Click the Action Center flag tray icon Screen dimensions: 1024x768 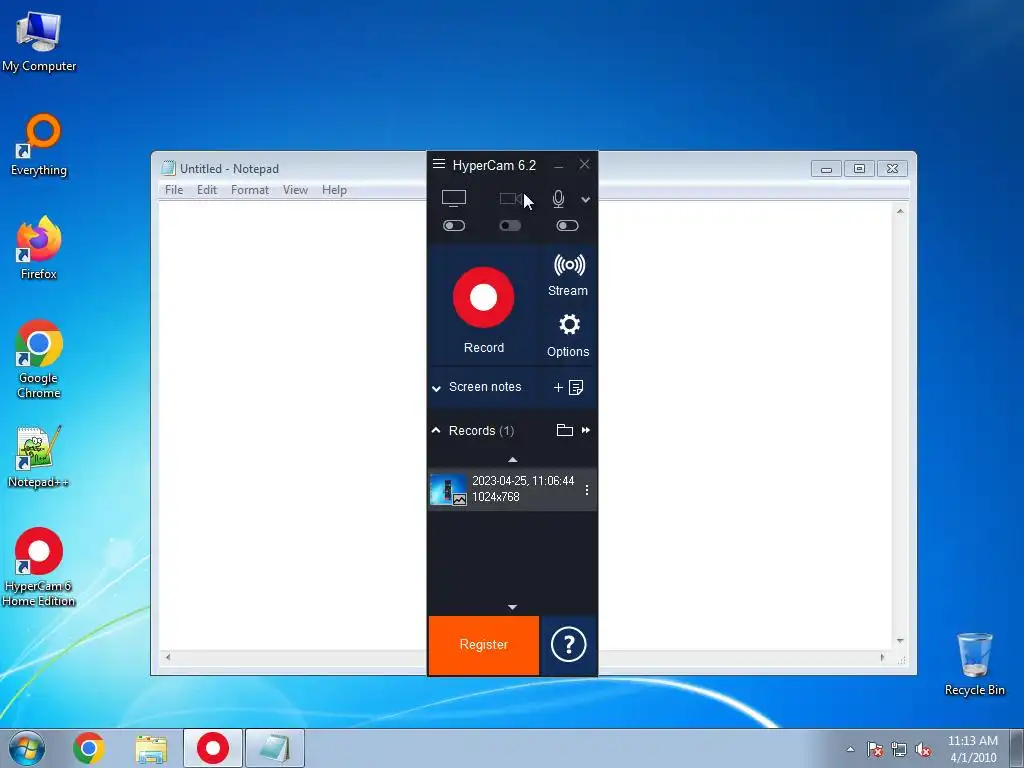tap(875, 749)
